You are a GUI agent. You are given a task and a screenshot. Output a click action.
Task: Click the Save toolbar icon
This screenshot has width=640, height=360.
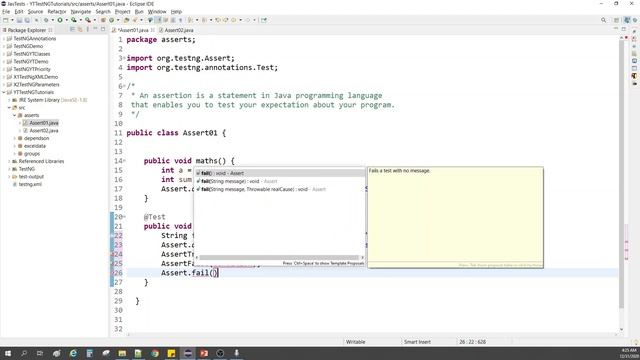pos(19,20)
